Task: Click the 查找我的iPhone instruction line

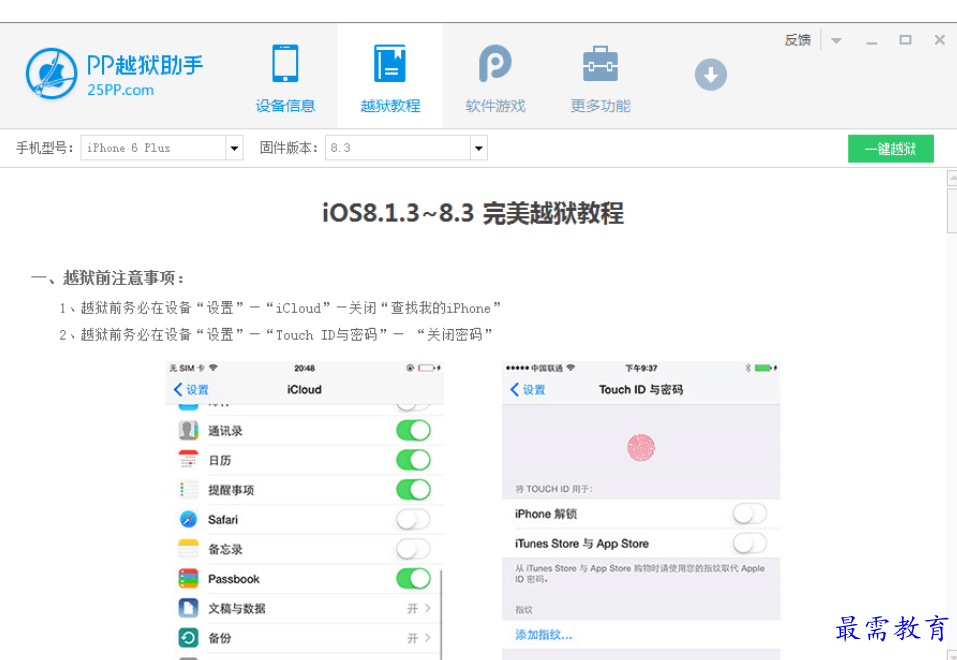Action: coord(280,308)
